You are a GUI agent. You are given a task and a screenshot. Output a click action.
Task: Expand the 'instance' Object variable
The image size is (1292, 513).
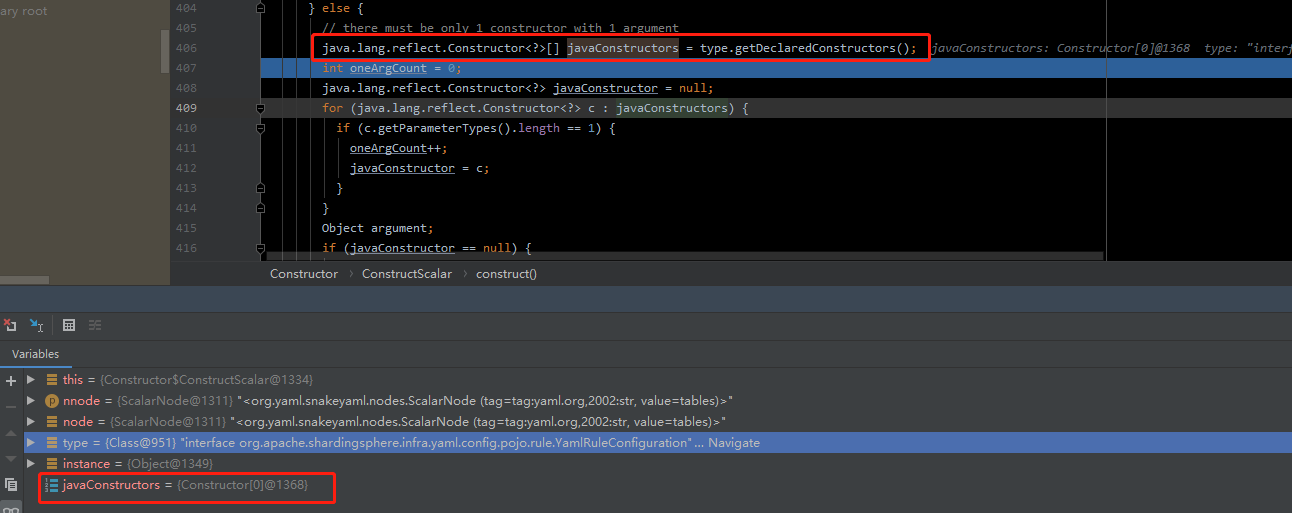(31, 464)
